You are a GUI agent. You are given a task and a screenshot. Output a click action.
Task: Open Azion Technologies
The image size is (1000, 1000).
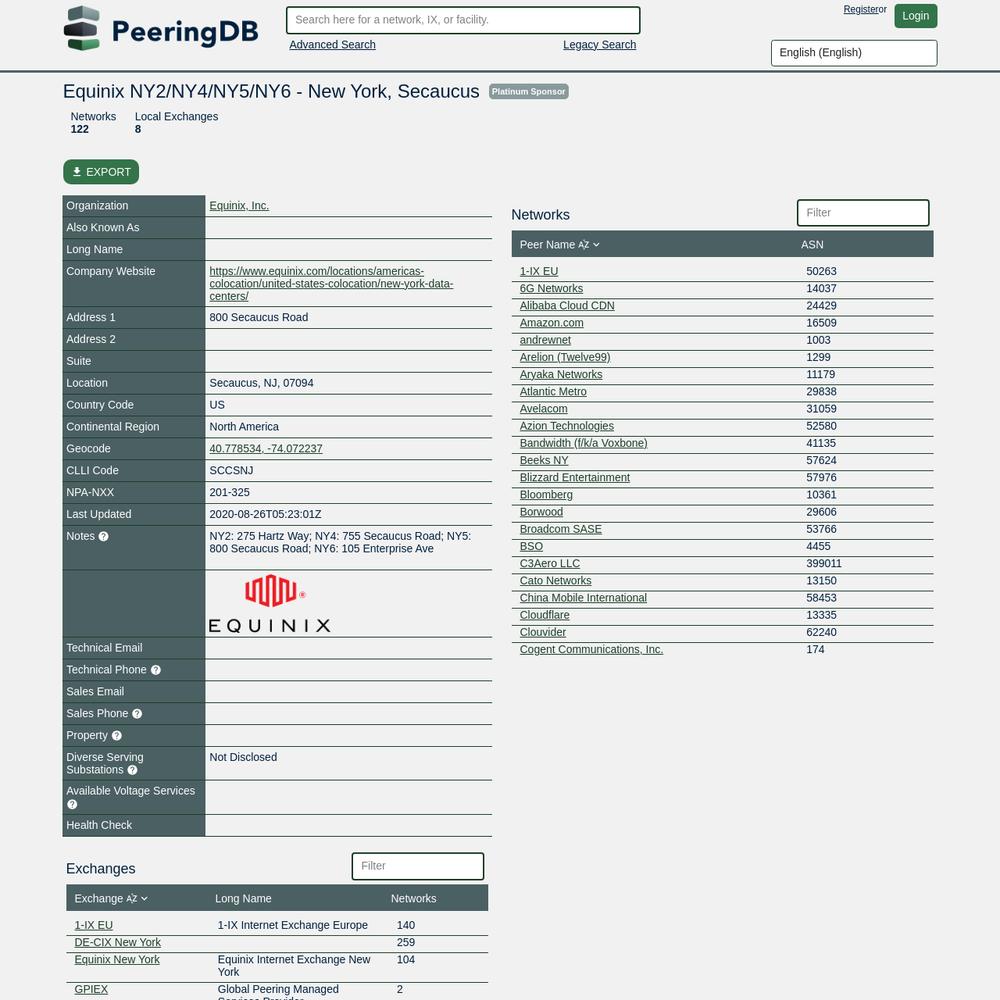click(x=567, y=427)
